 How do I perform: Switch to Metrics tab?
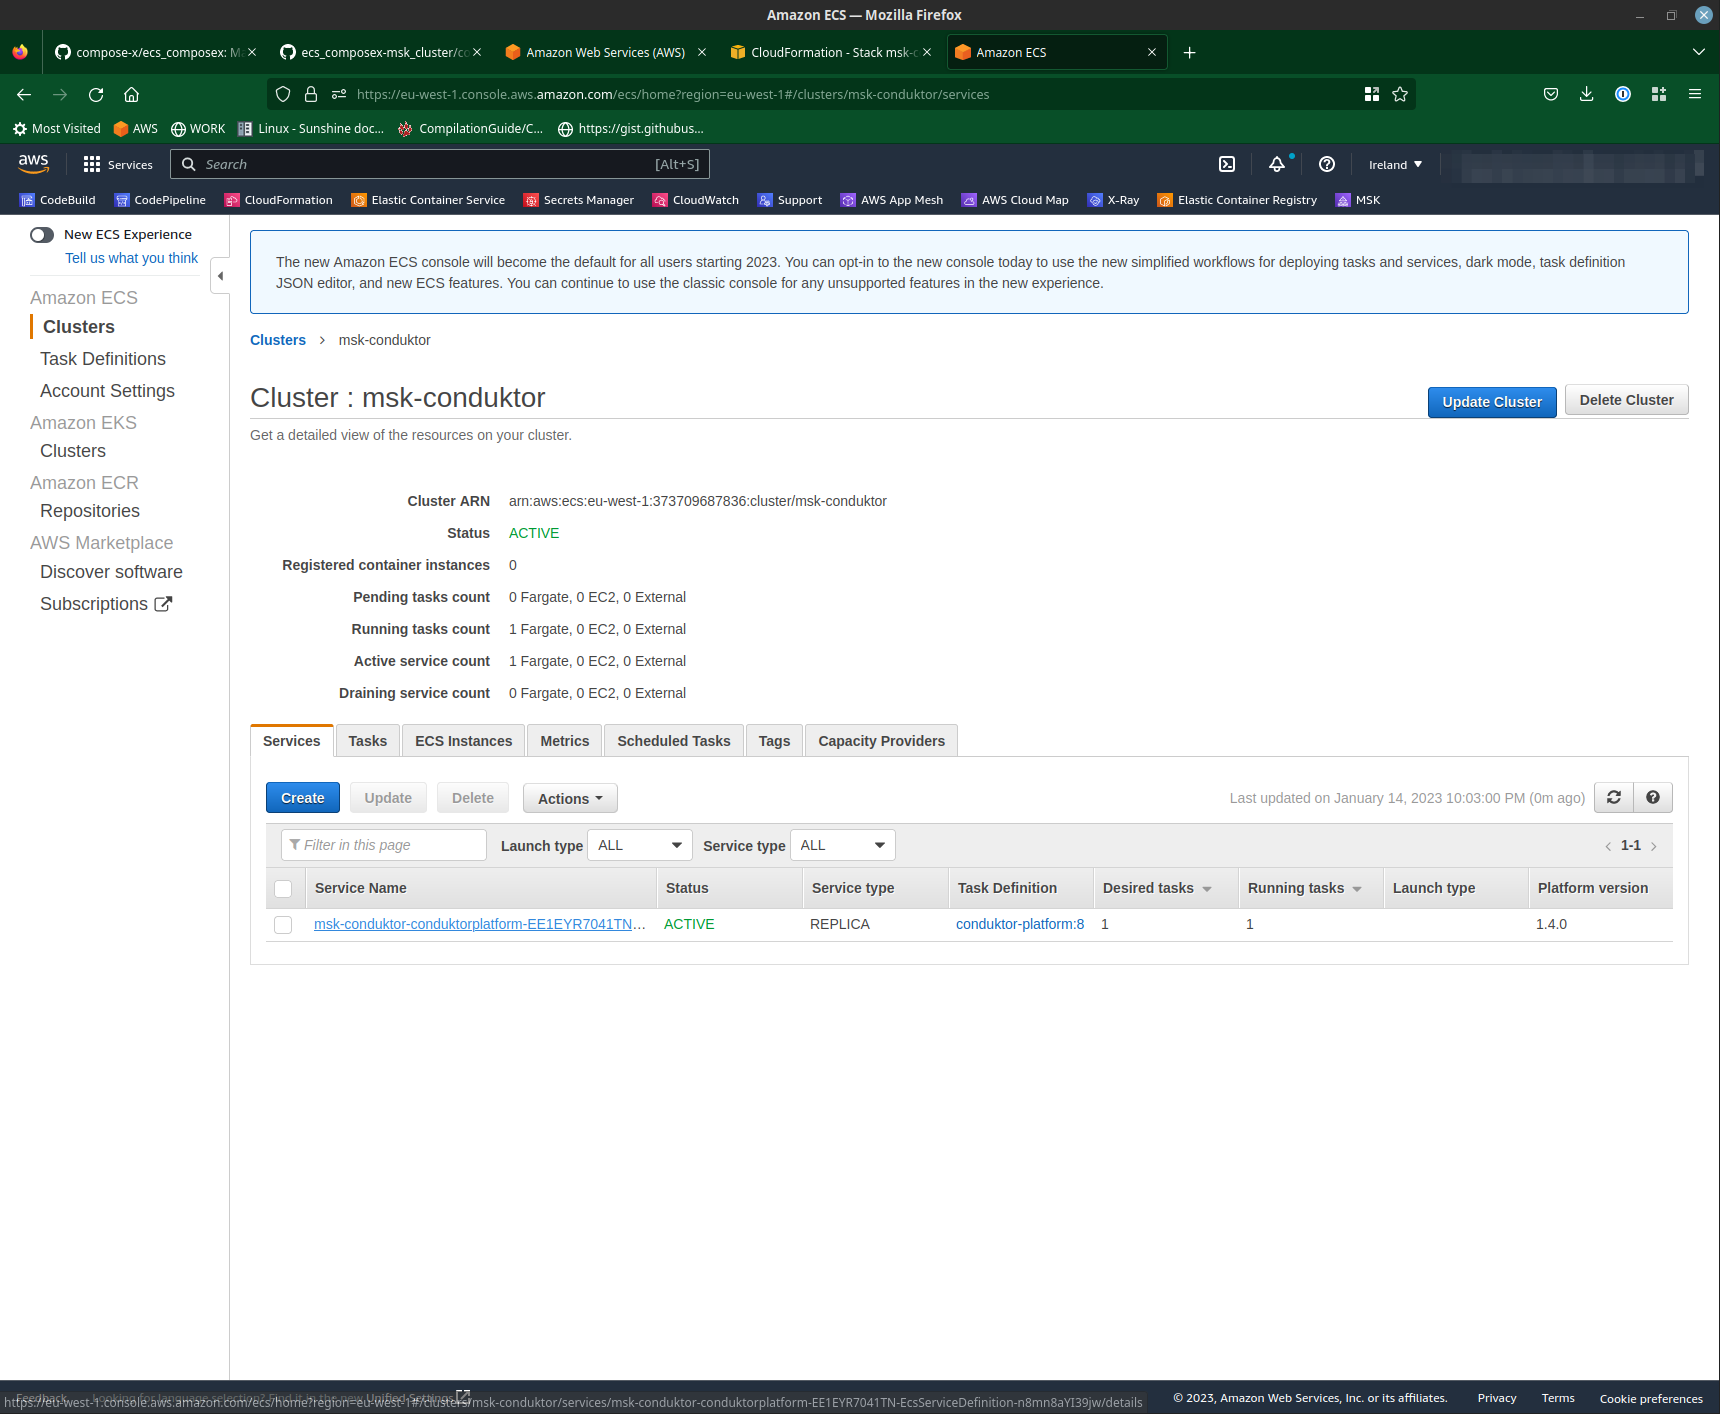(564, 741)
